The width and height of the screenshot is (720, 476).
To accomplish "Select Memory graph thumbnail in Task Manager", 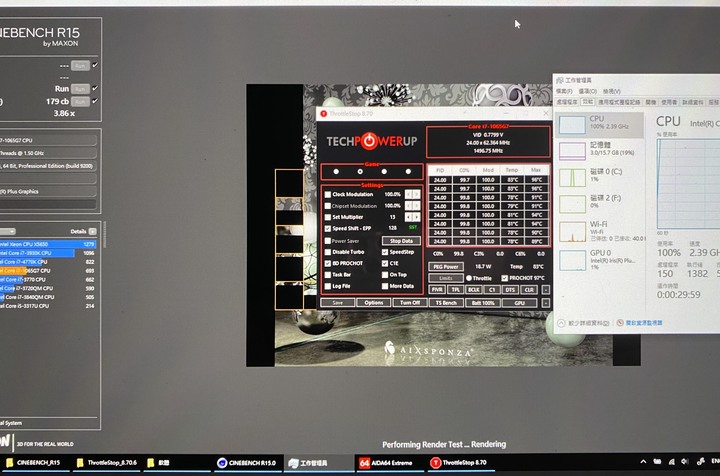I will (x=572, y=151).
